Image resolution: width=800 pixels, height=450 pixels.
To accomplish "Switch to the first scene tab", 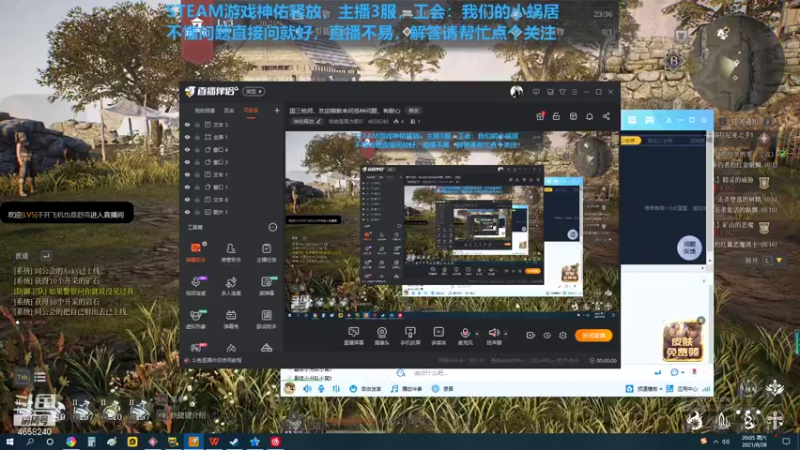I will 205,111.
